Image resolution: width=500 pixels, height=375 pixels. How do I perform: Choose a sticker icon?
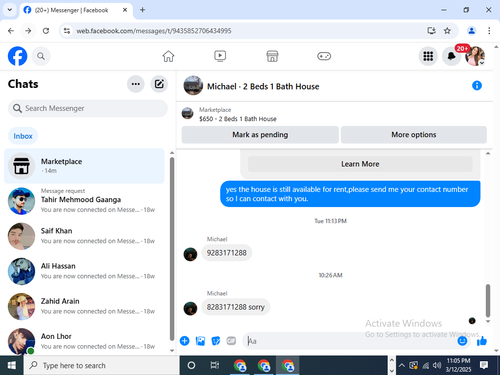[216, 341]
